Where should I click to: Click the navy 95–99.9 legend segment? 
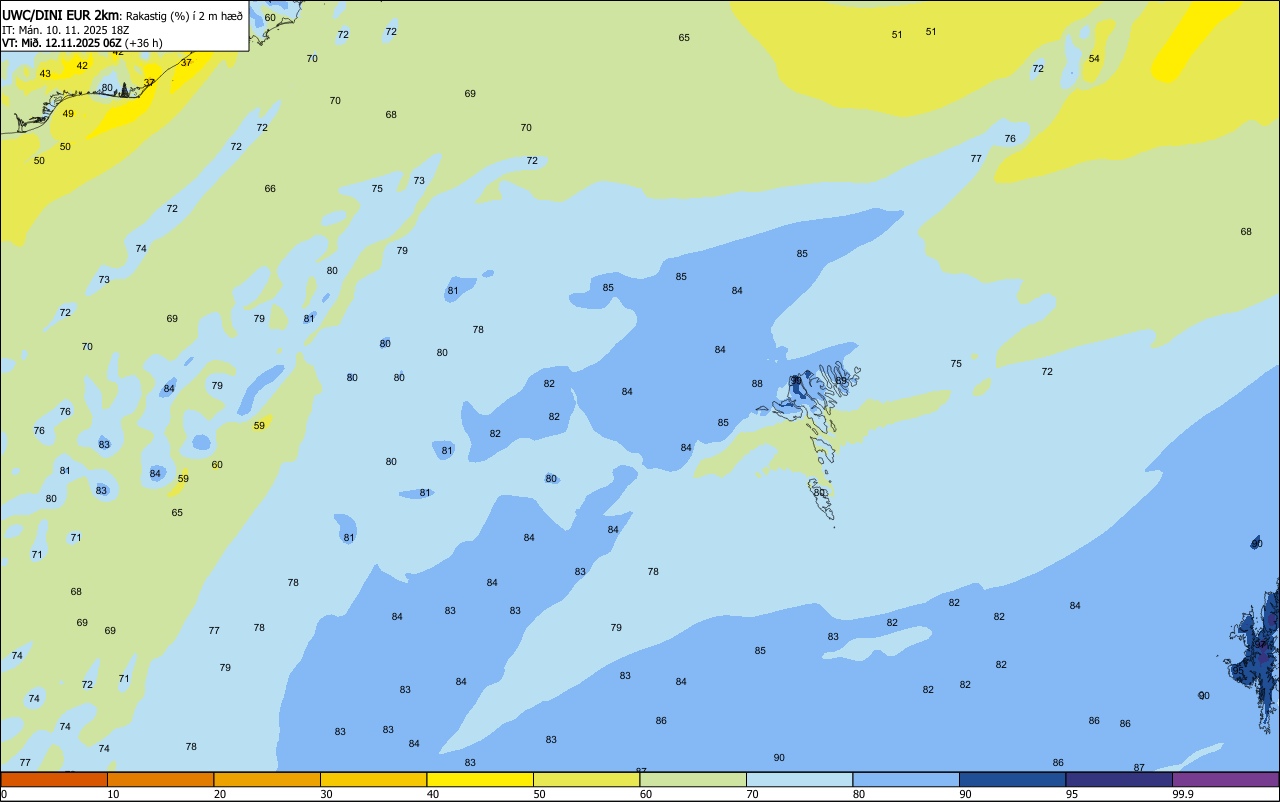coord(1119,779)
